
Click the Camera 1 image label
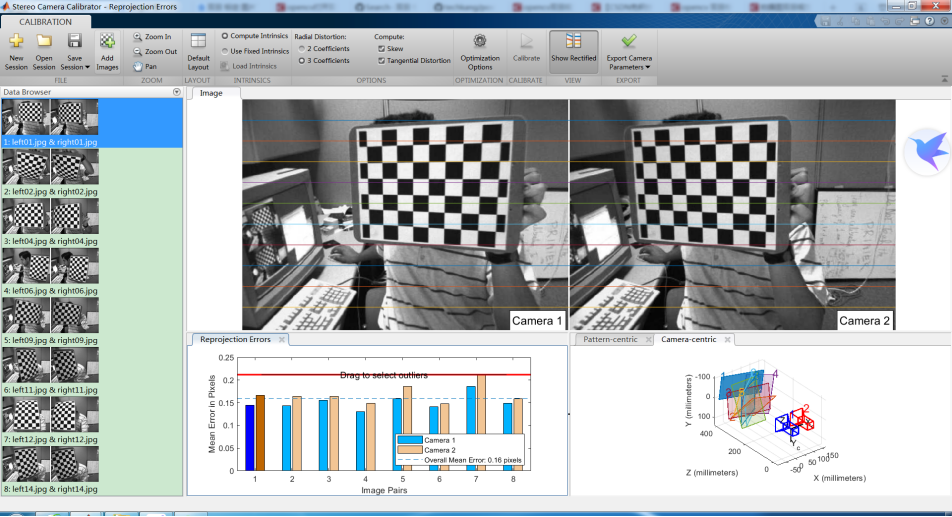(537, 320)
